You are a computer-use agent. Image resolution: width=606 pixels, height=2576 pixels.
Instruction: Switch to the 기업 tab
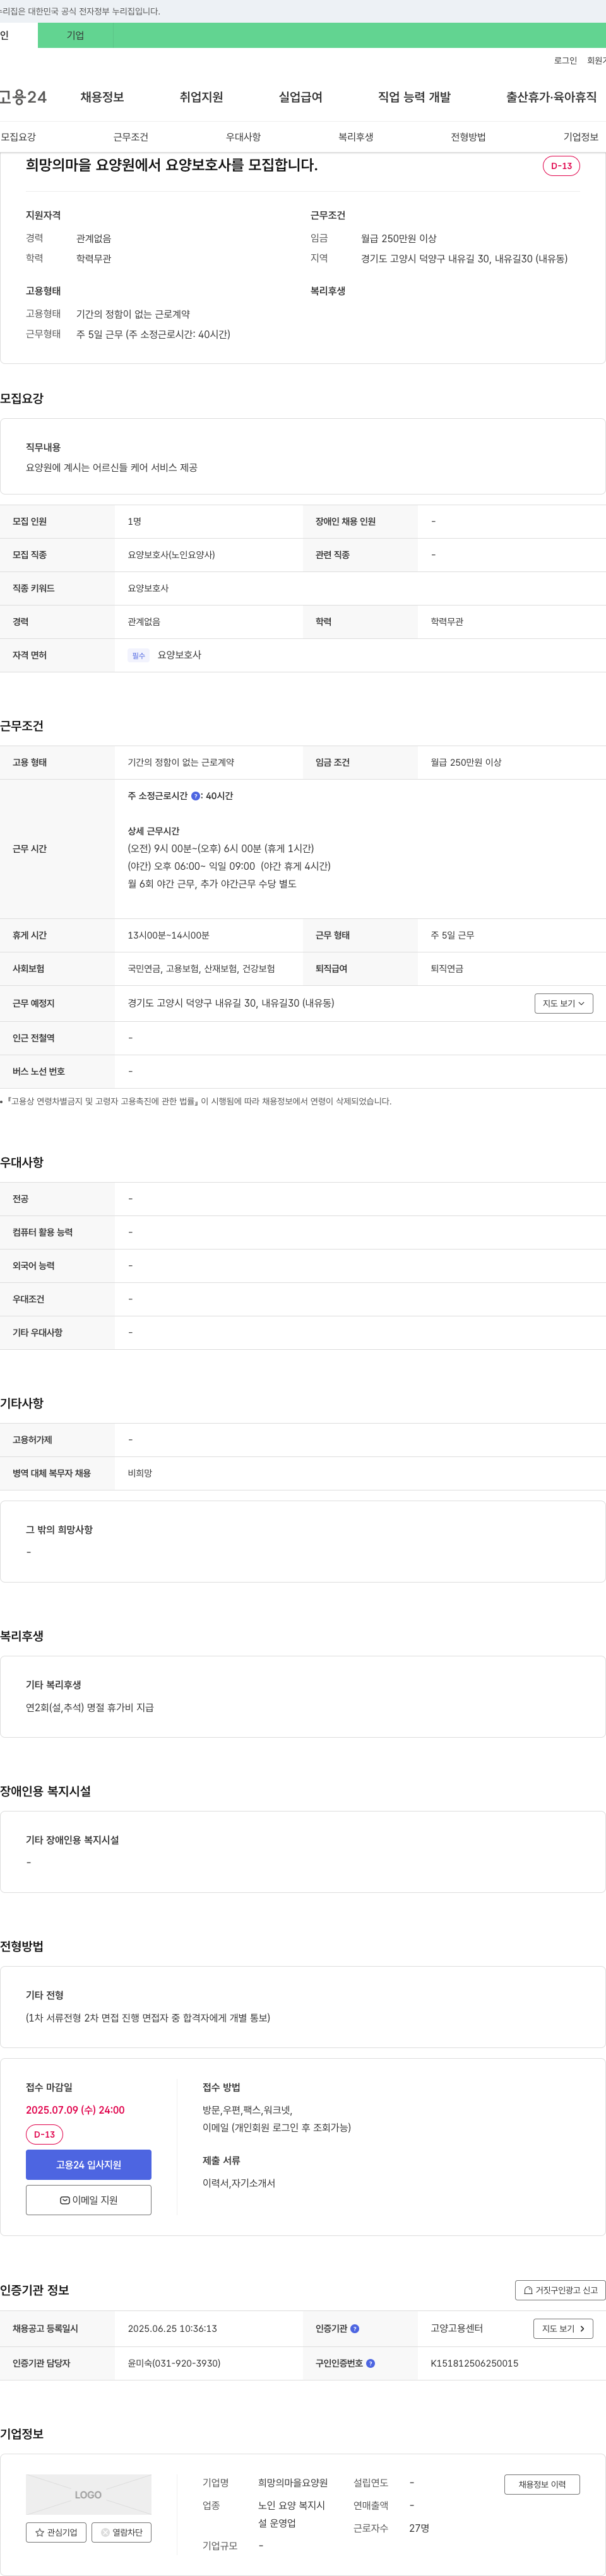(x=76, y=35)
